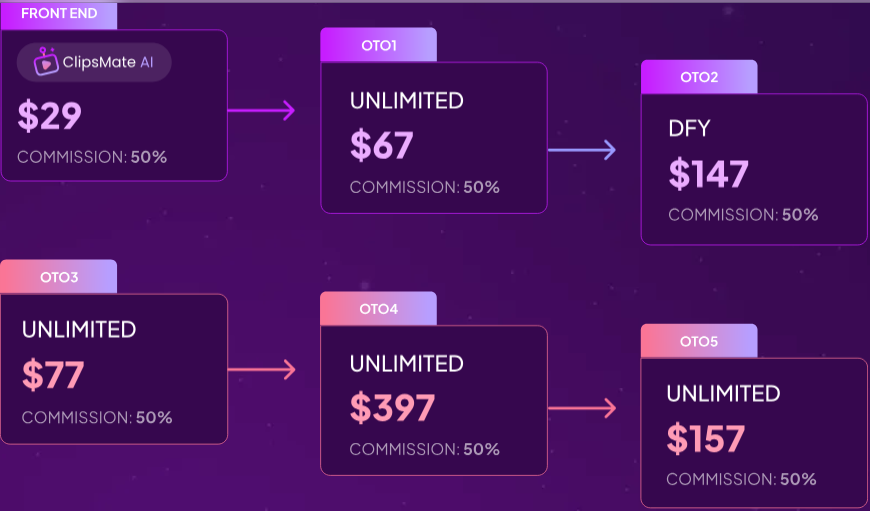Select the $147 DFY price

[708, 175]
